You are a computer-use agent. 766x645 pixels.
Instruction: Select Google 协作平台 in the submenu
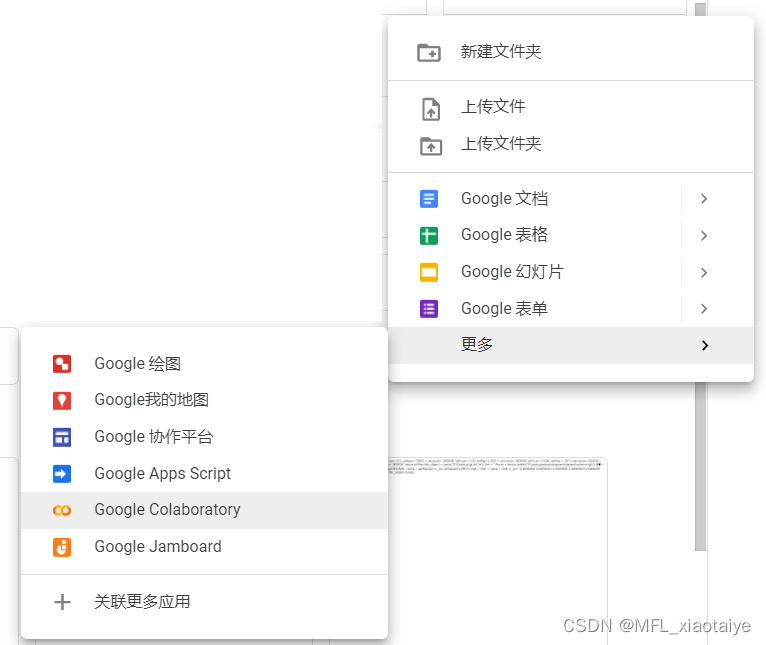(x=204, y=437)
